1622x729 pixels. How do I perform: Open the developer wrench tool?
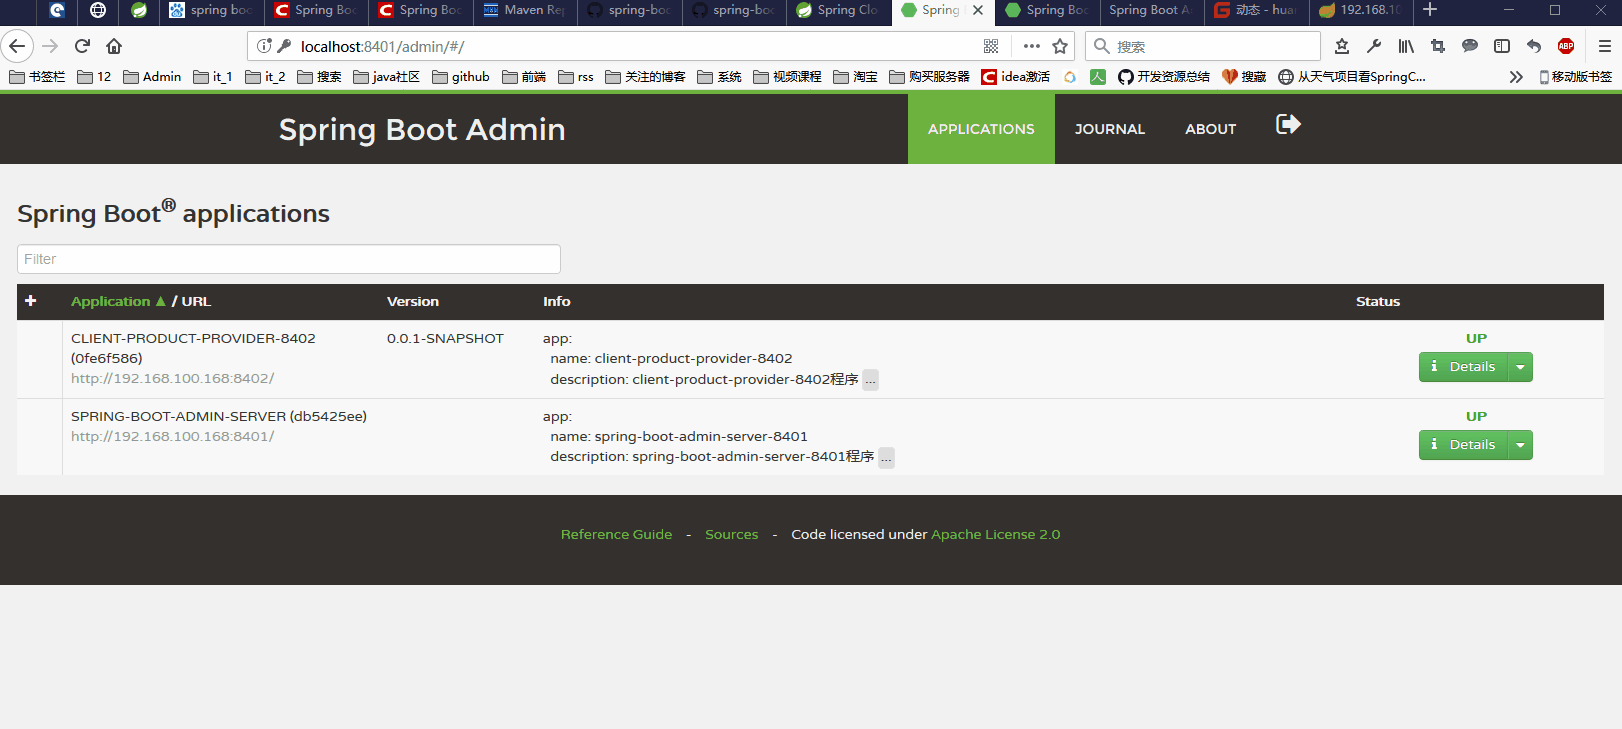(x=1374, y=46)
